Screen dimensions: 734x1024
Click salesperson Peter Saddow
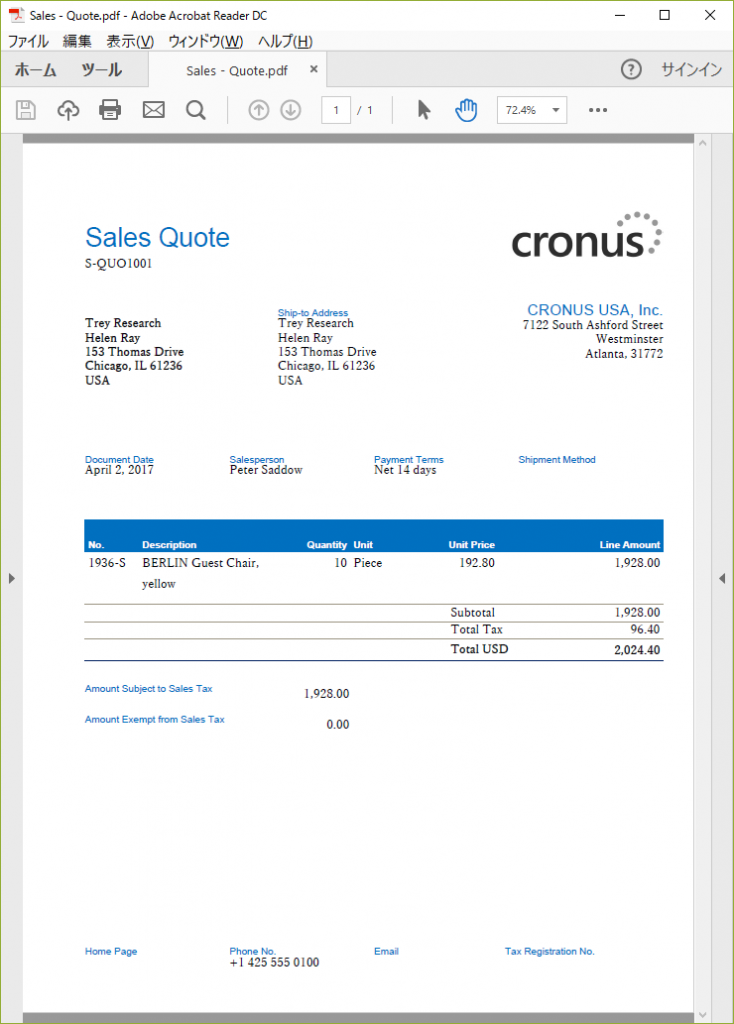pos(266,470)
